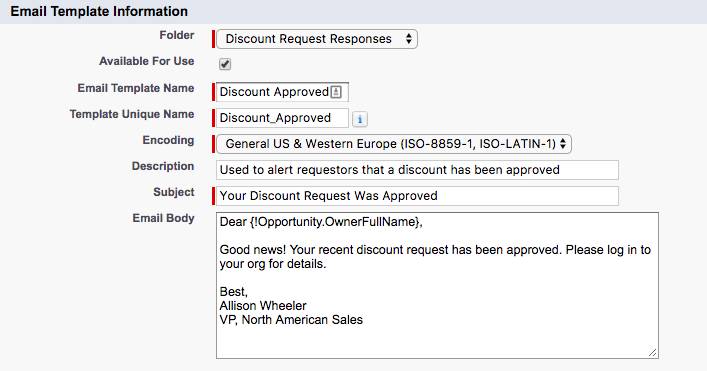Click into the Description text field
Viewport: 707px width, 371px height.
click(x=417, y=170)
